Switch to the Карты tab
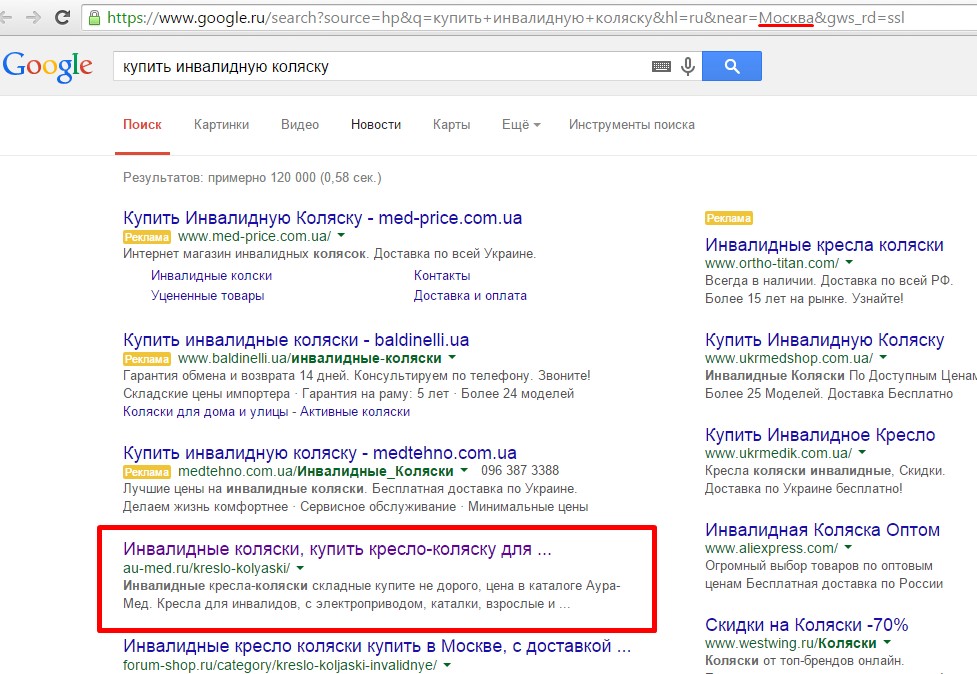Viewport: 977px width, 674px height. tap(451, 125)
